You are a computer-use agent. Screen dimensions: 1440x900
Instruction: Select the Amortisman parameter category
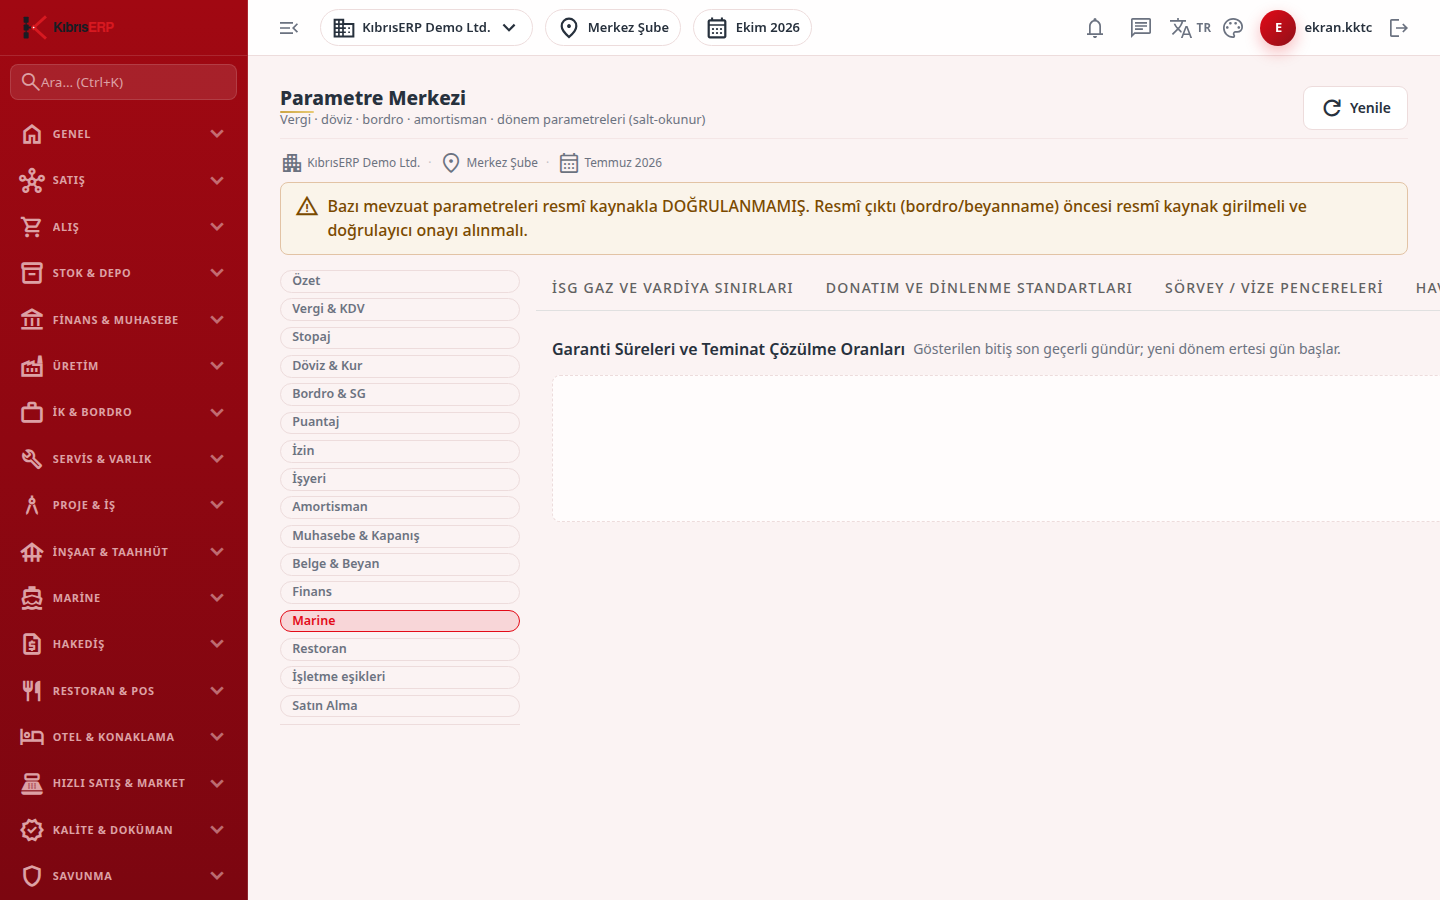pos(400,507)
